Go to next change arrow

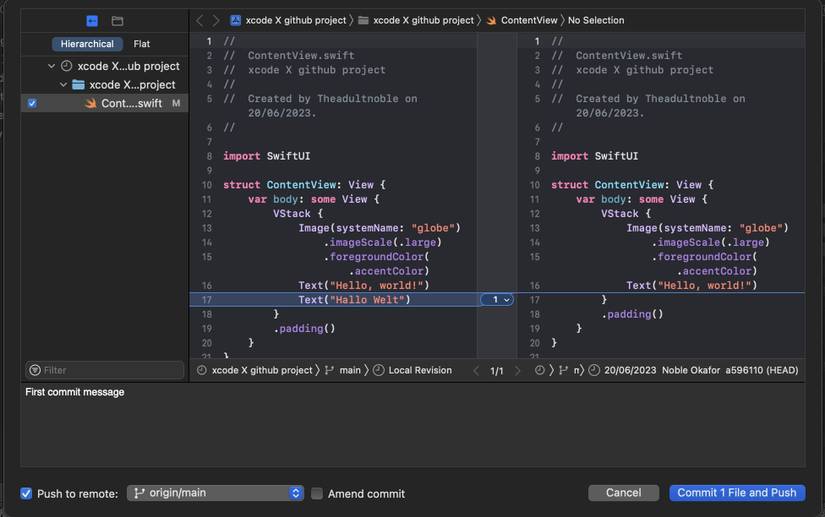click(518, 371)
